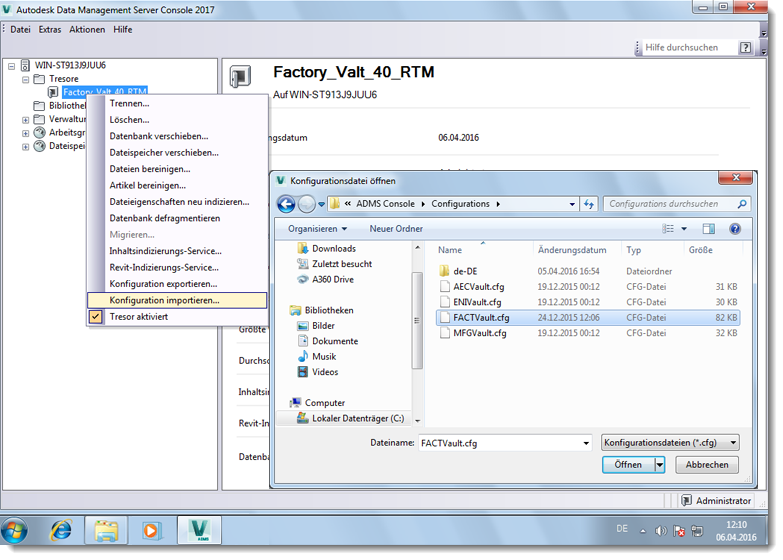
Task: Open the Aktionen menu
Action: [87, 29]
